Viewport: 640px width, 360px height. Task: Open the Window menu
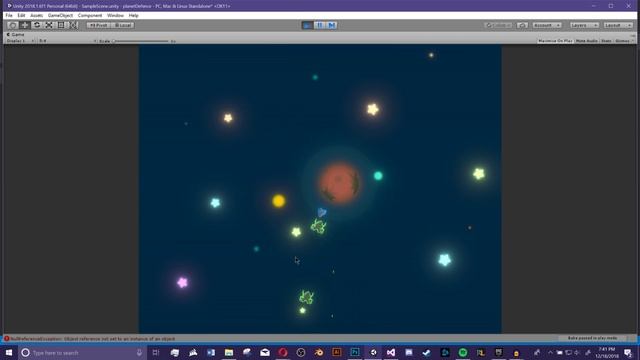point(115,16)
